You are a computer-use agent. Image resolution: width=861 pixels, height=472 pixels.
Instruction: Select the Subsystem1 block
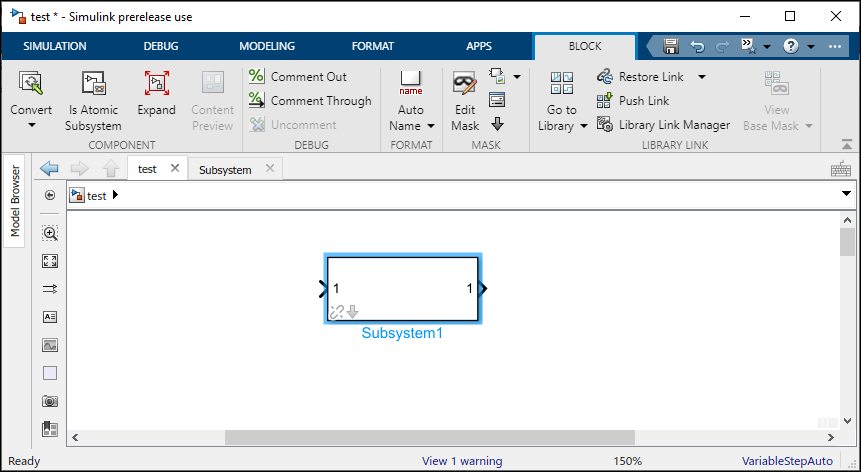[x=402, y=289]
